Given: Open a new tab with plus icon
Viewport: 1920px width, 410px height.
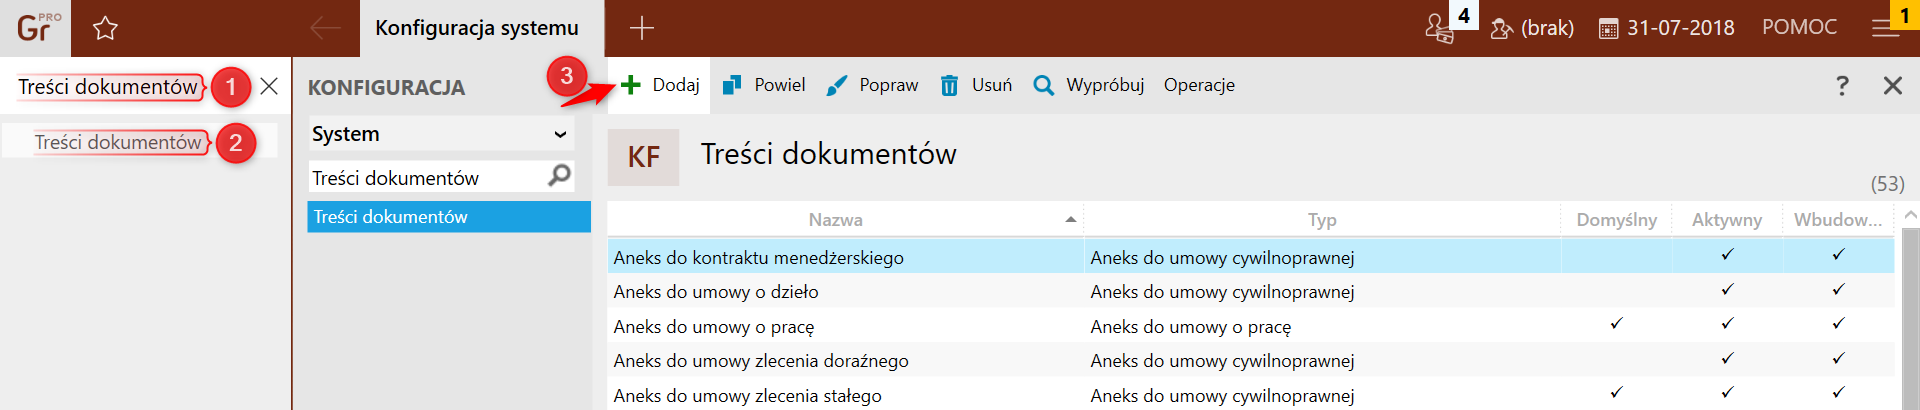Looking at the screenshot, I should click(642, 28).
